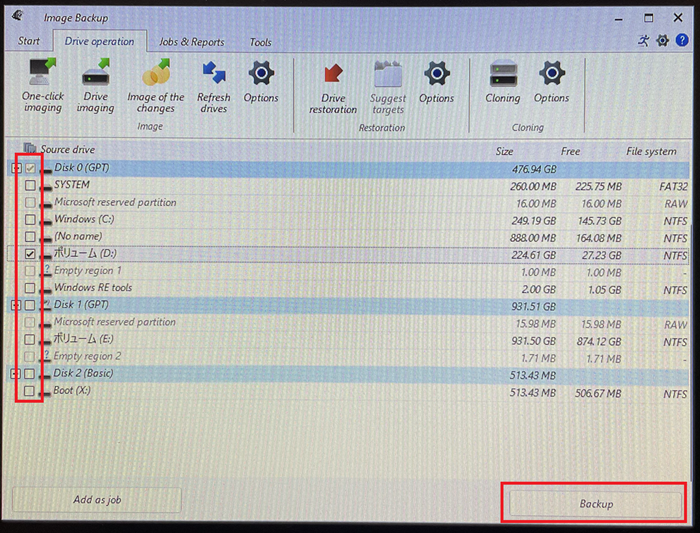Tick the Boot (X:) checkbox
The height and width of the screenshot is (533, 700).
[x=30, y=391]
